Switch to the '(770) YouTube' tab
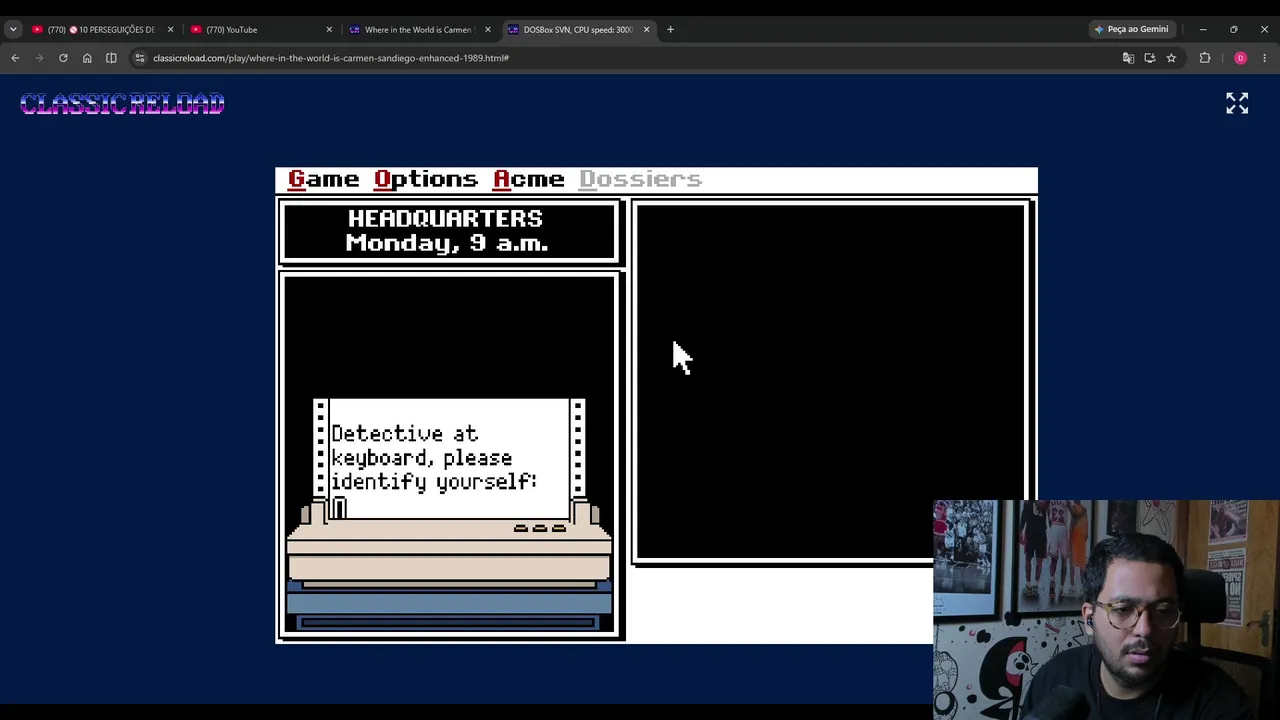Viewport: 1280px width, 720px height. click(x=260, y=30)
